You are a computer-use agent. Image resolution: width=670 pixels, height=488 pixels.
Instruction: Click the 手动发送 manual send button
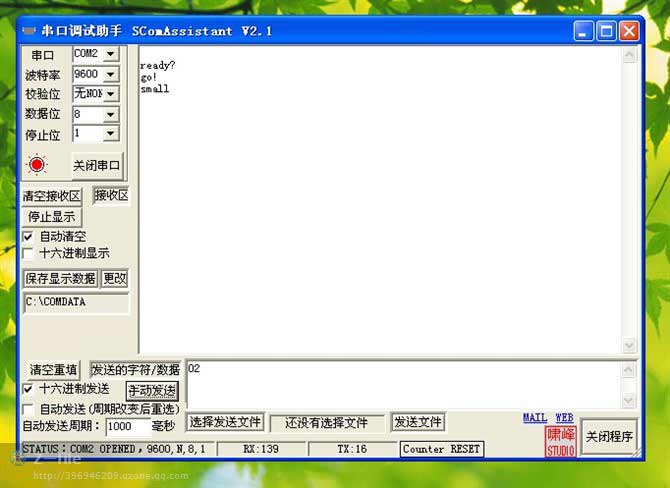(x=152, y=390)
